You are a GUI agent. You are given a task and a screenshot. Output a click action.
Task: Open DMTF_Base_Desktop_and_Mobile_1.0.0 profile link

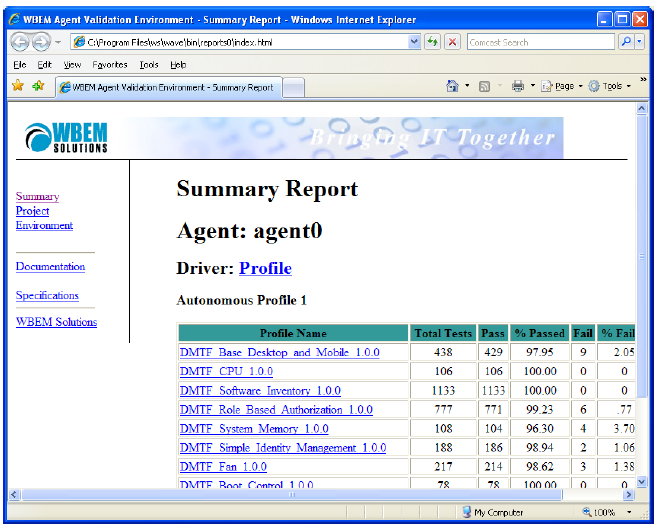[x=279, y=352]
